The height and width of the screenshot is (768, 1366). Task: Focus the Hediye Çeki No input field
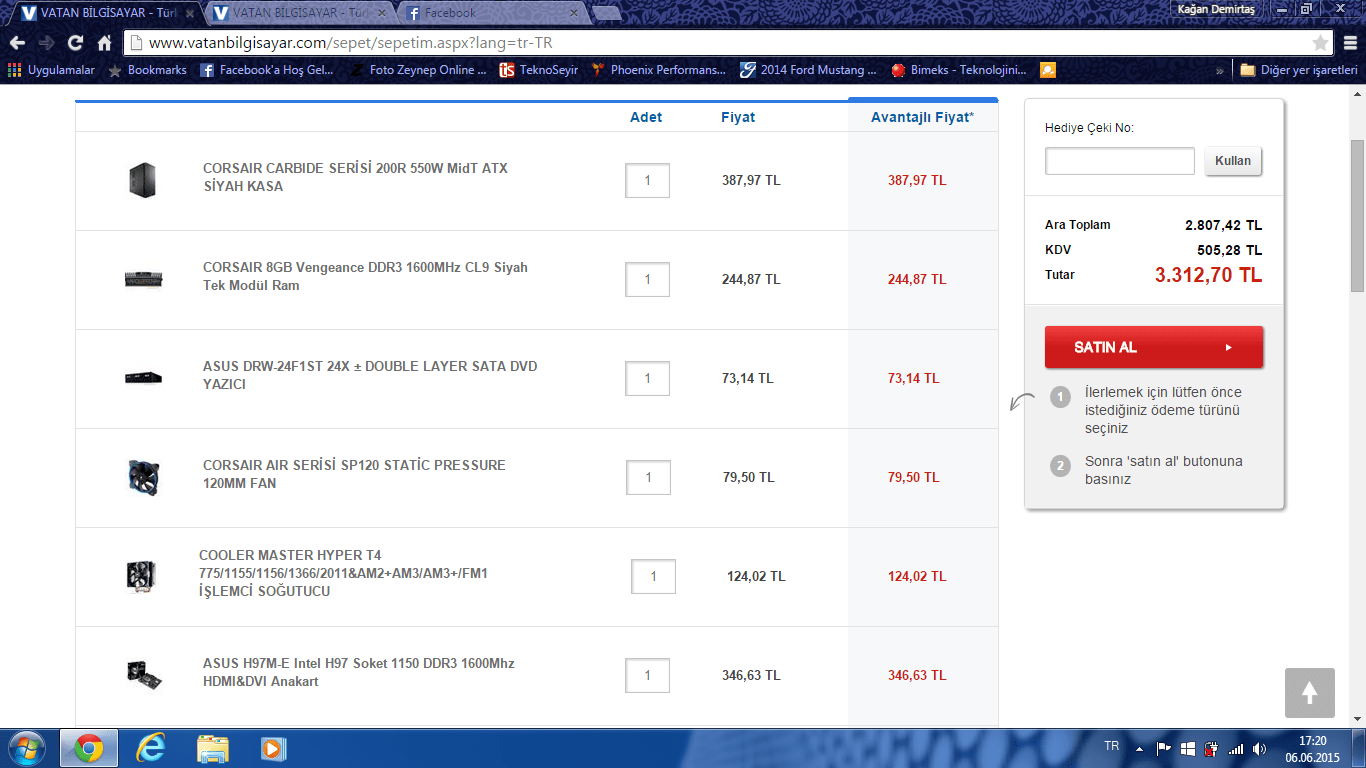[x=1120, y=161]
